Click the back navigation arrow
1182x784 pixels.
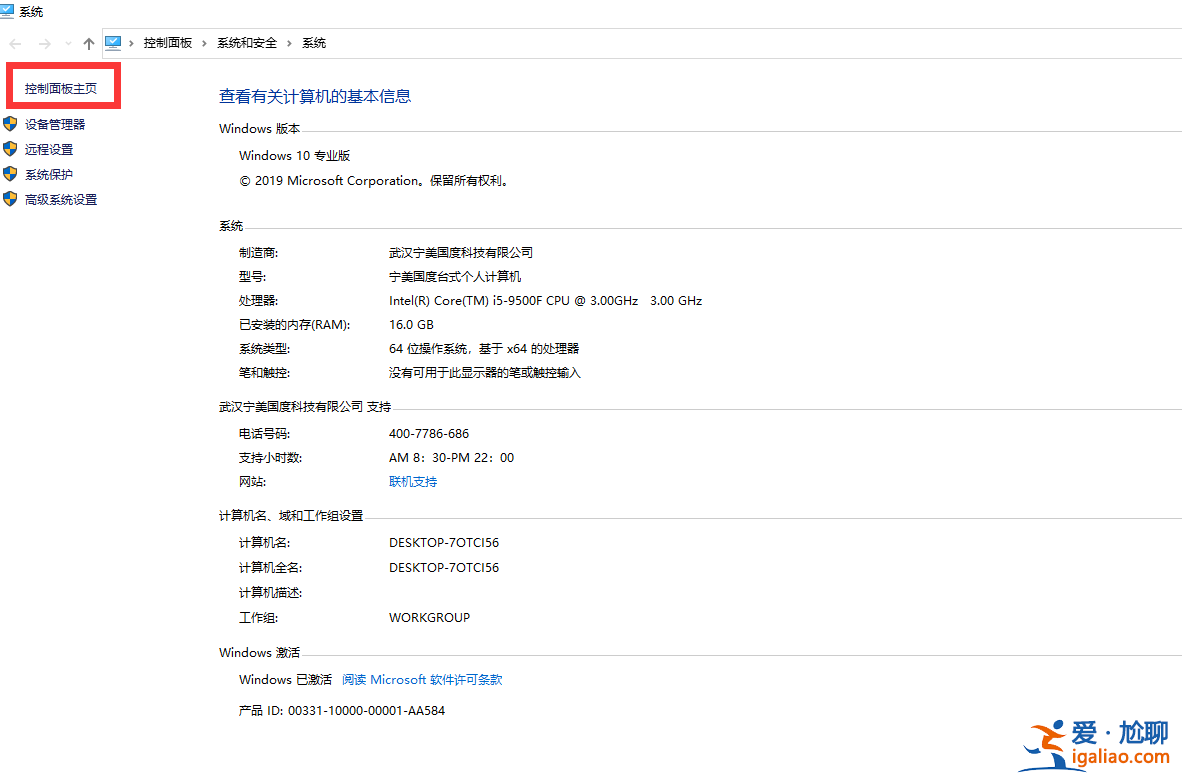pos(14,42)
